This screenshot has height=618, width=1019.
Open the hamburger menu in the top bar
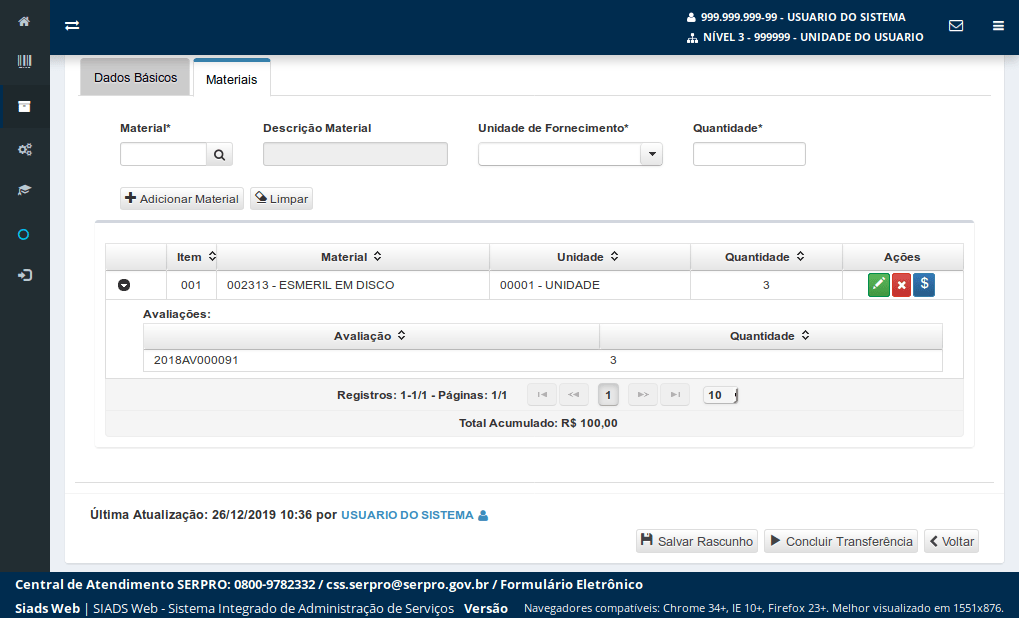tap(998, 25)
